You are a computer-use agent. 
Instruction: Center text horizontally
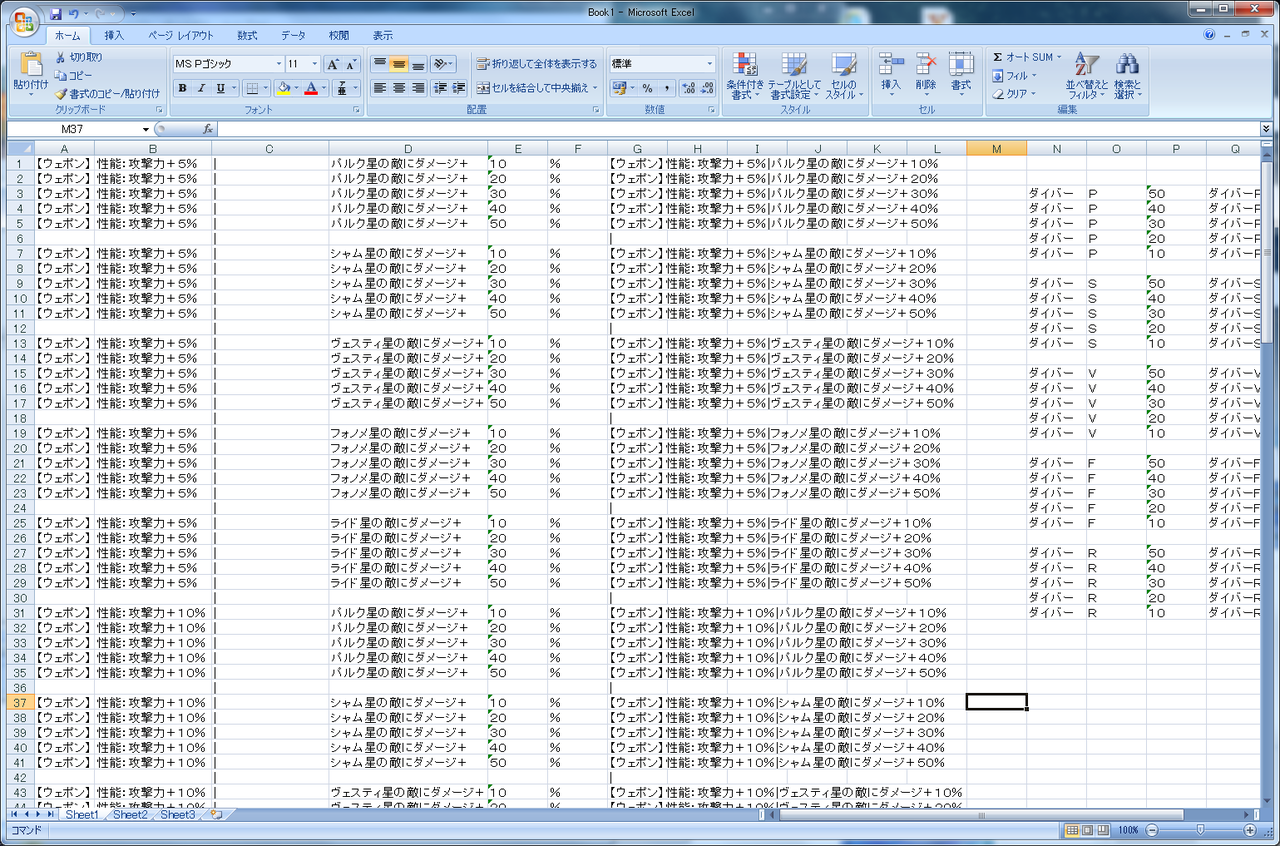[399, 88]
